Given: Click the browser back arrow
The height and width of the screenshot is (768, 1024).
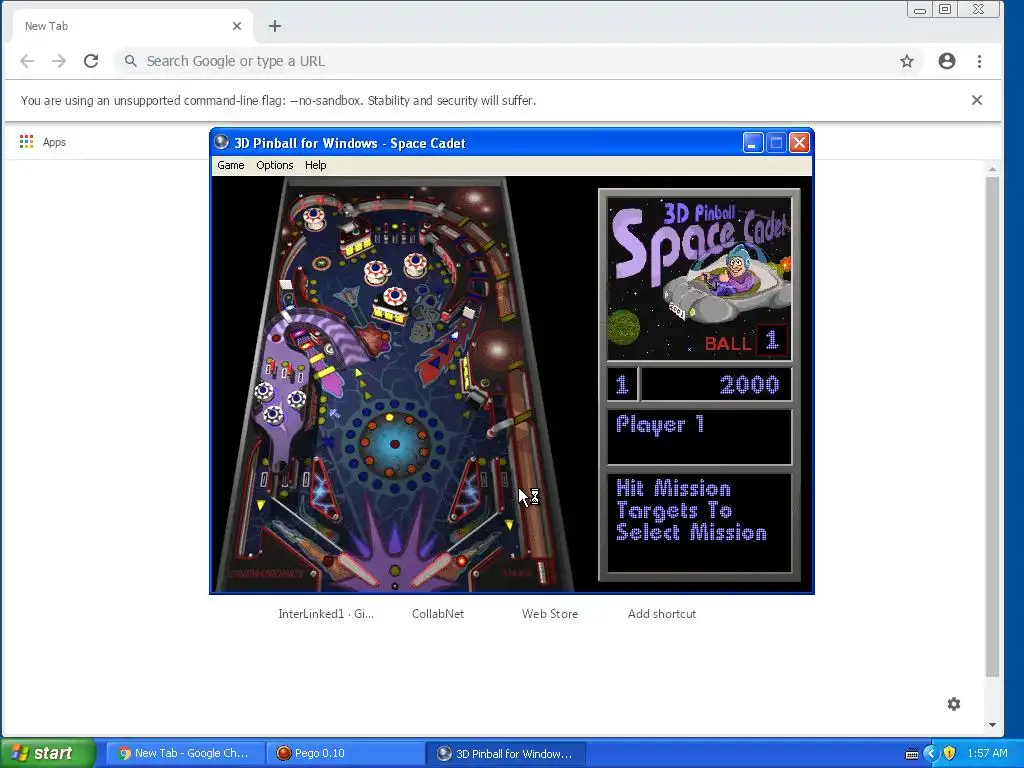Looking at the screenshot, I should coord(27,61).
